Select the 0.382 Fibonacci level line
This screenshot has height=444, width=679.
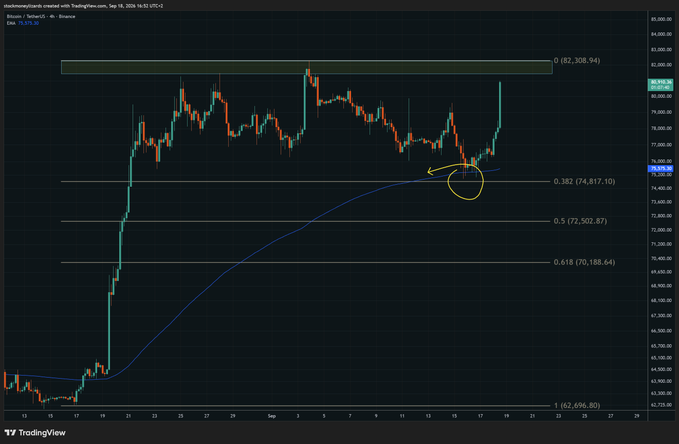[305, 181]
